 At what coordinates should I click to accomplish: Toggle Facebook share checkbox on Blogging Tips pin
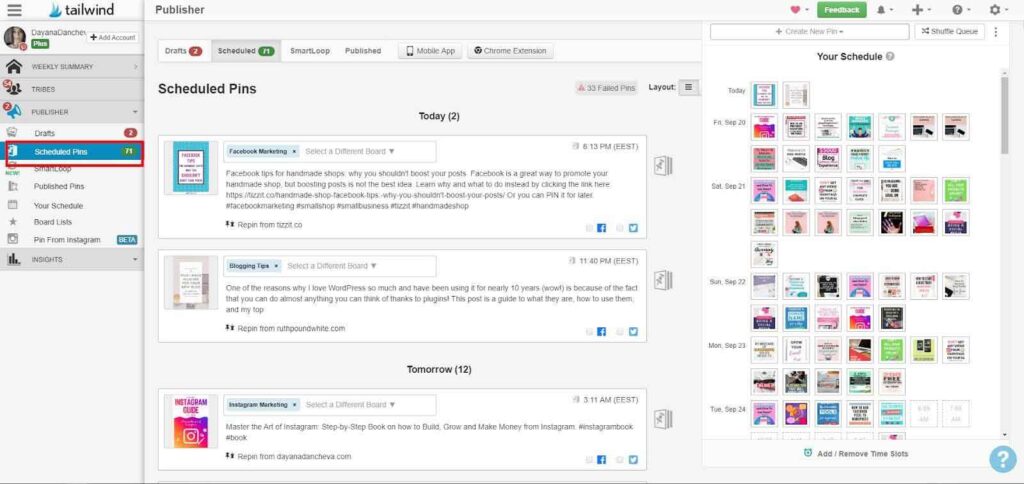pyautogui.click(x=589, y=332)
